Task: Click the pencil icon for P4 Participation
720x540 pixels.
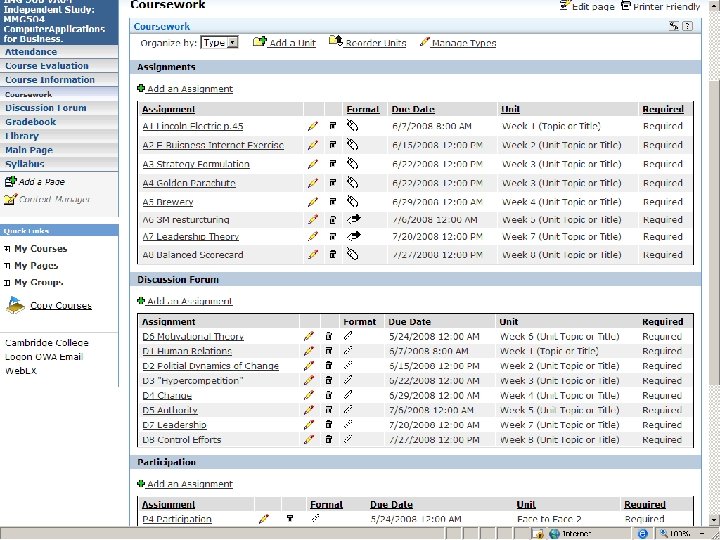Action: pos(264,519)
